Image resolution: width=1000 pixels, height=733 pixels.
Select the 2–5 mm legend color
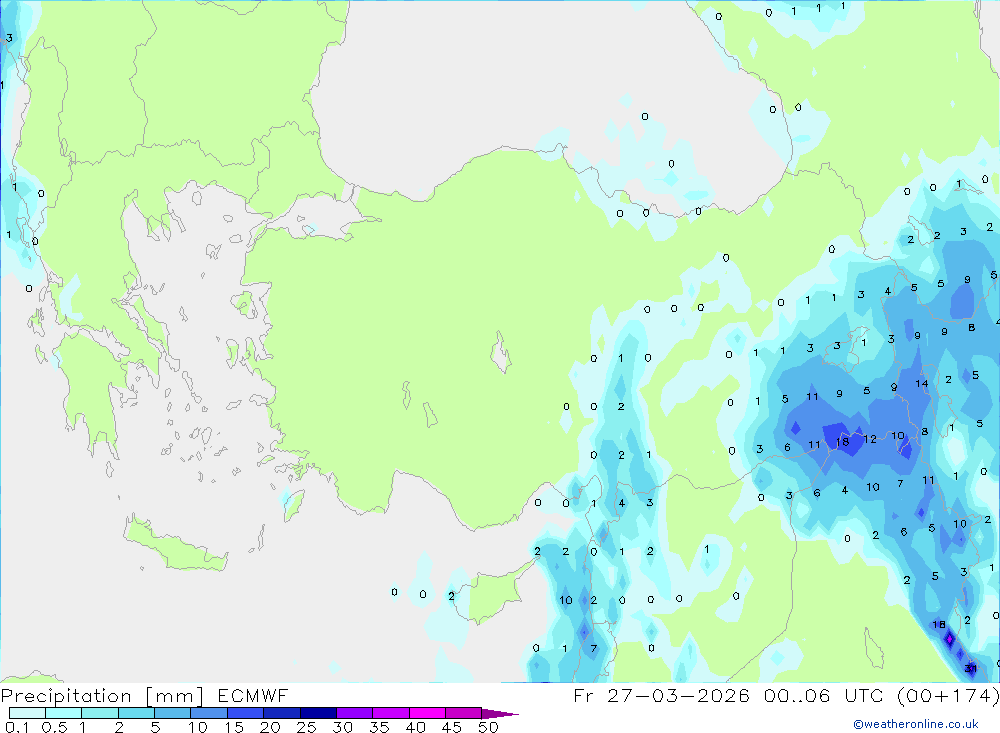pos(136,713)
